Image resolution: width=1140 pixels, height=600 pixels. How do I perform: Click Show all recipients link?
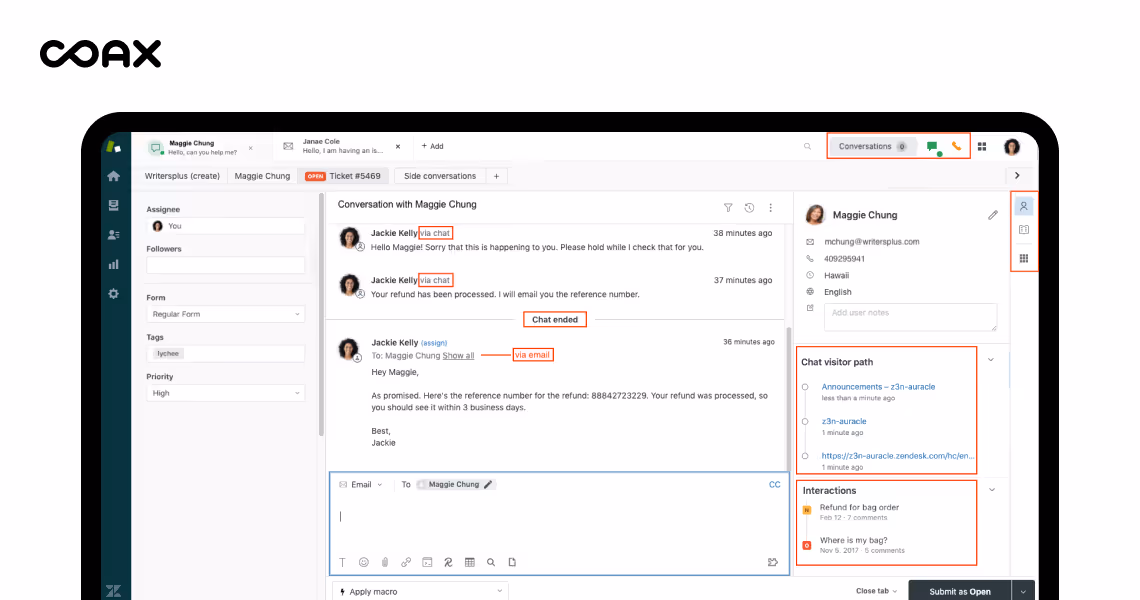point(458,356)
